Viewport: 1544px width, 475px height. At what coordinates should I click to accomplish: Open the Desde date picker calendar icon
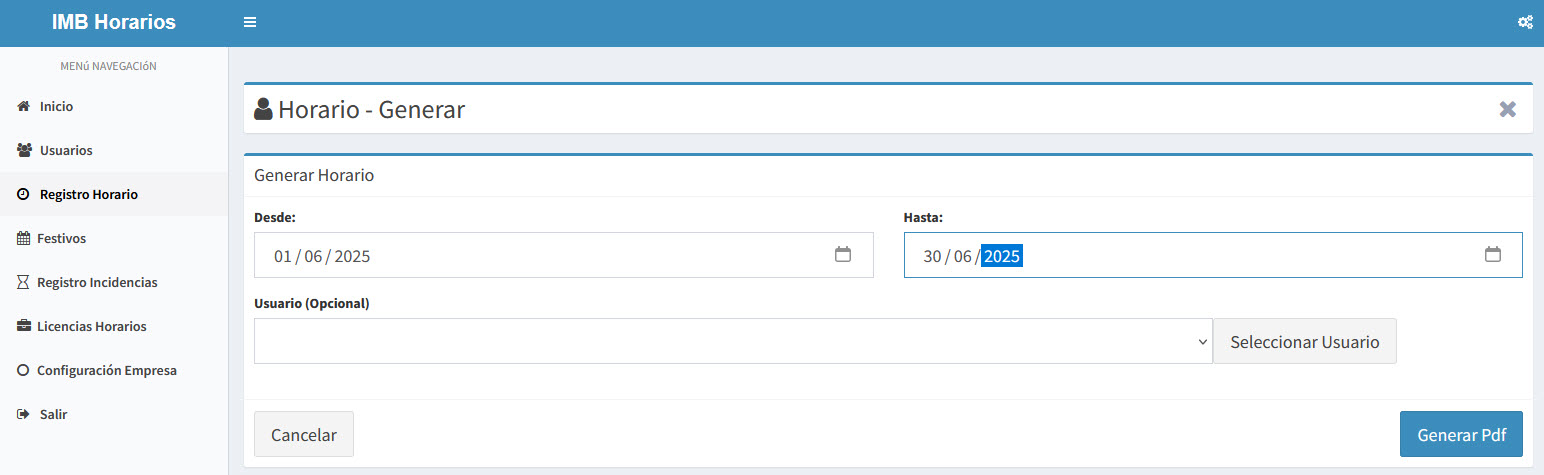coord(843,255)
